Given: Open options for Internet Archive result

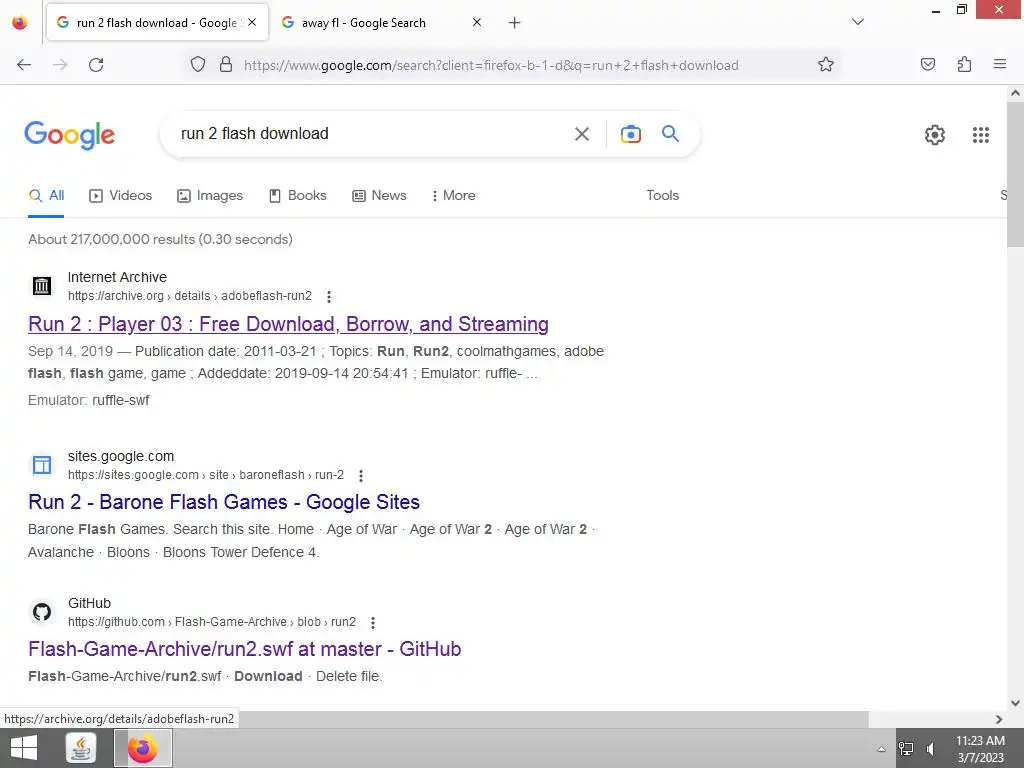Looking at the screenshot, I should point(329,296).
